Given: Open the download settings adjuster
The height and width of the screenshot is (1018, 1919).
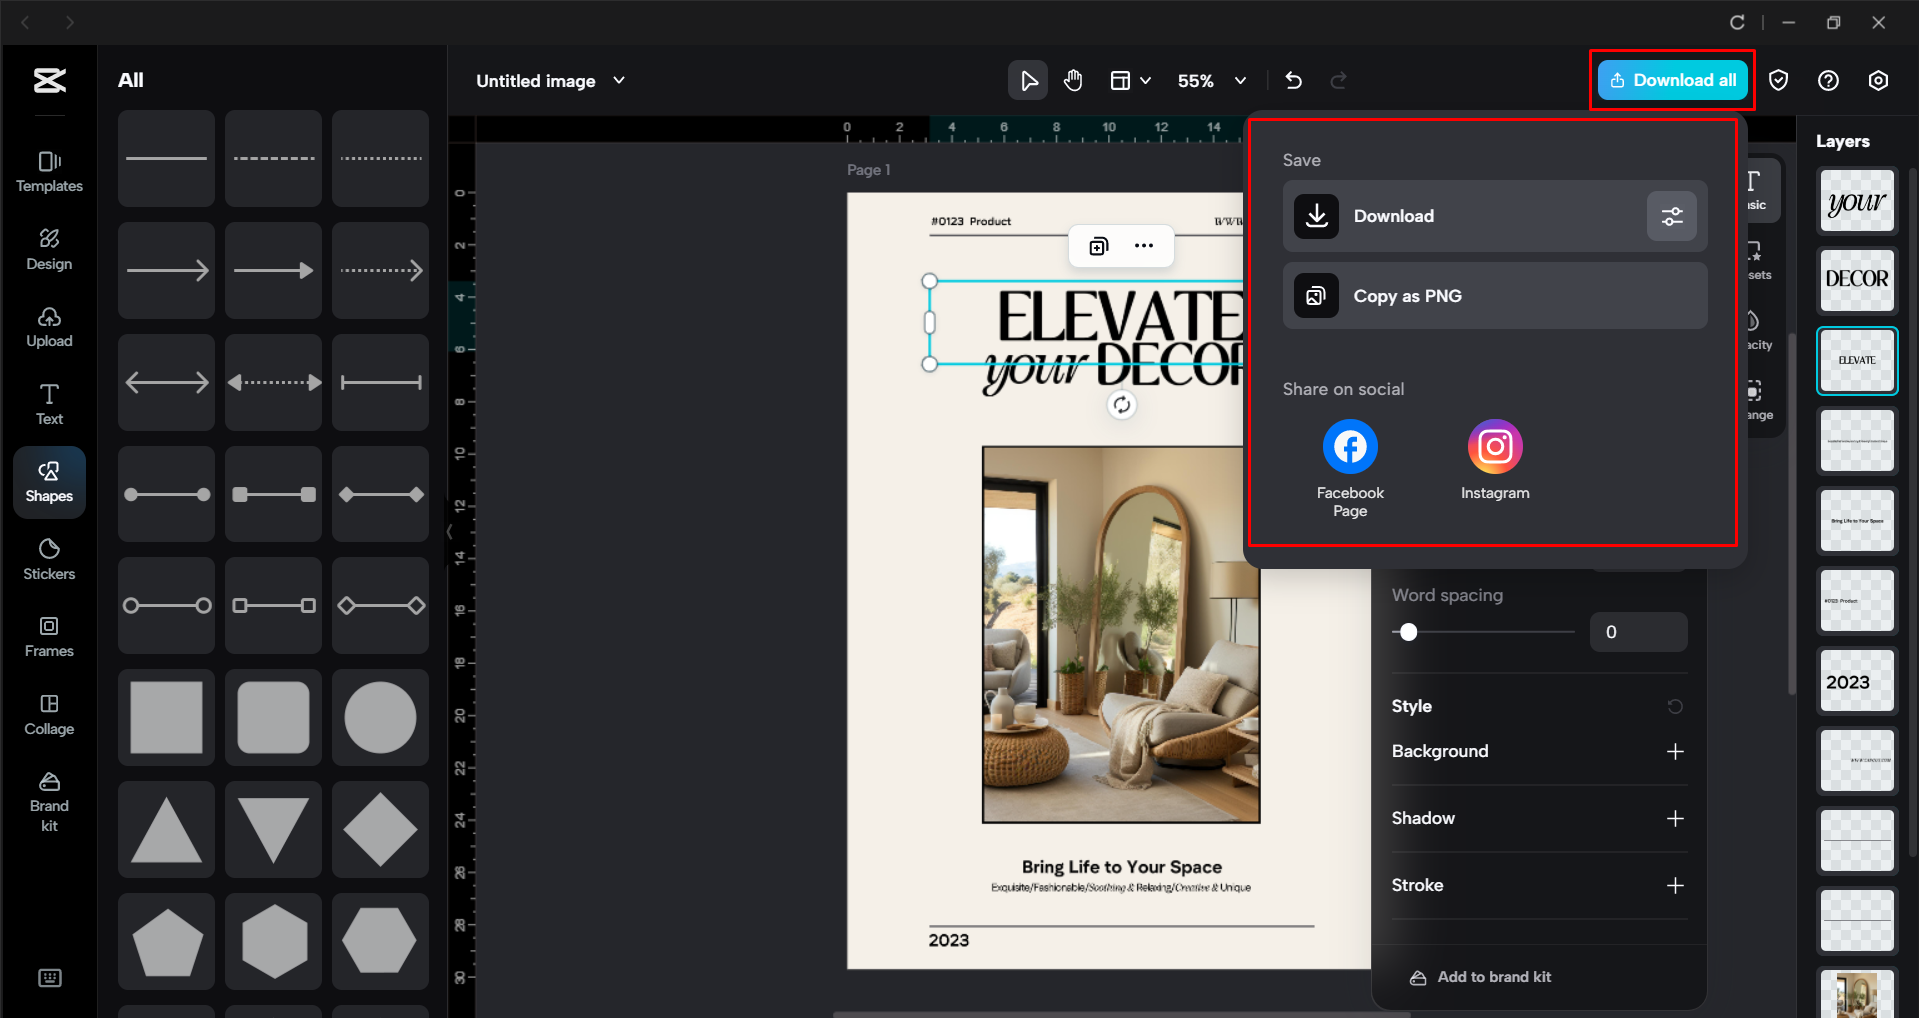Looking at the screenshot, I should coord(1671,216).
